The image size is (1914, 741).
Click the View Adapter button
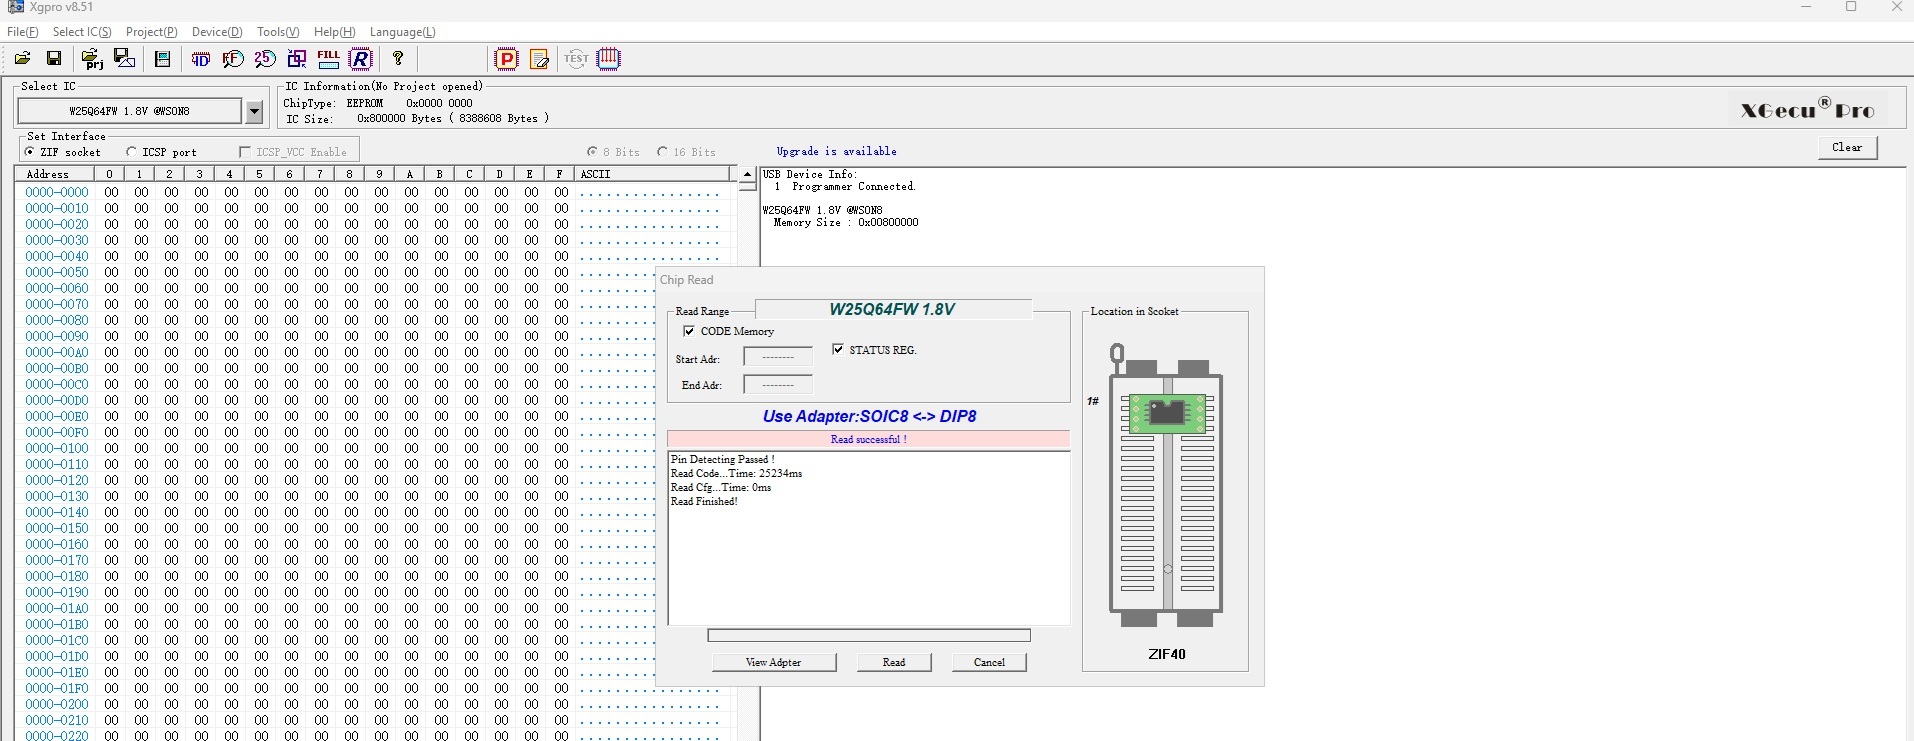pos(773,662)
